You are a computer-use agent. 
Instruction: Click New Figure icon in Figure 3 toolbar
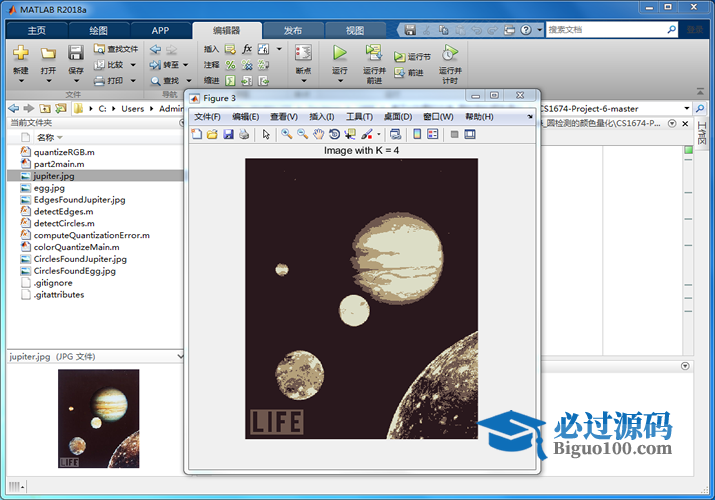[x=197, y=134]
